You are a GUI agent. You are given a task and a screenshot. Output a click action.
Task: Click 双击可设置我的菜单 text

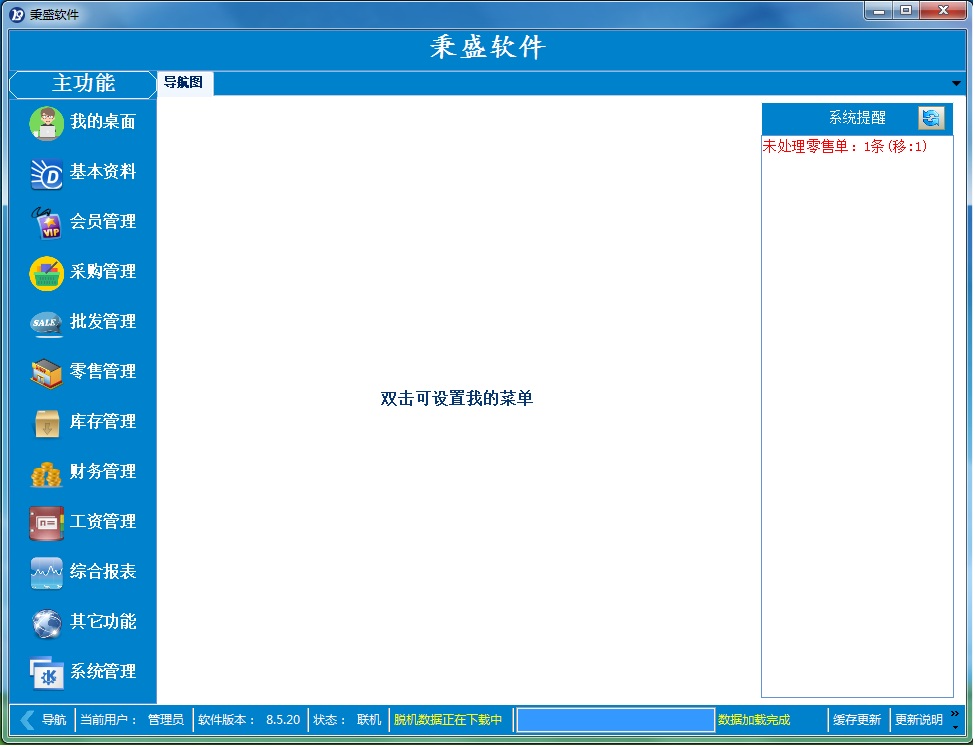(x=457, y=399)
